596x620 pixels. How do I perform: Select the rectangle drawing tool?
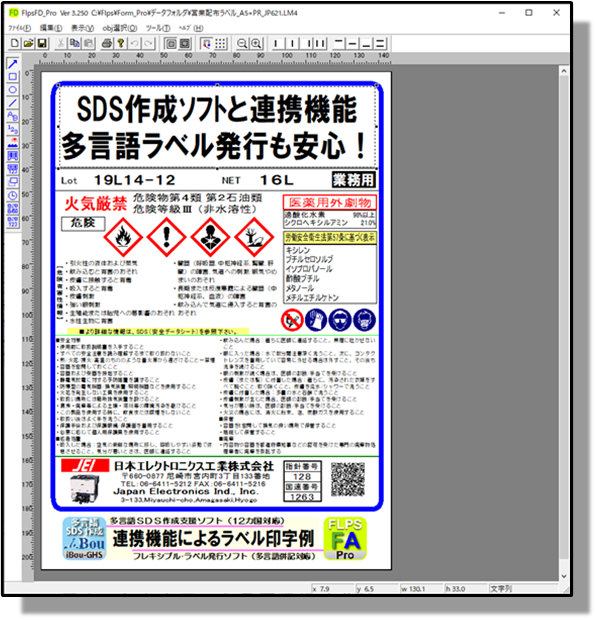(x=13, y=77)
